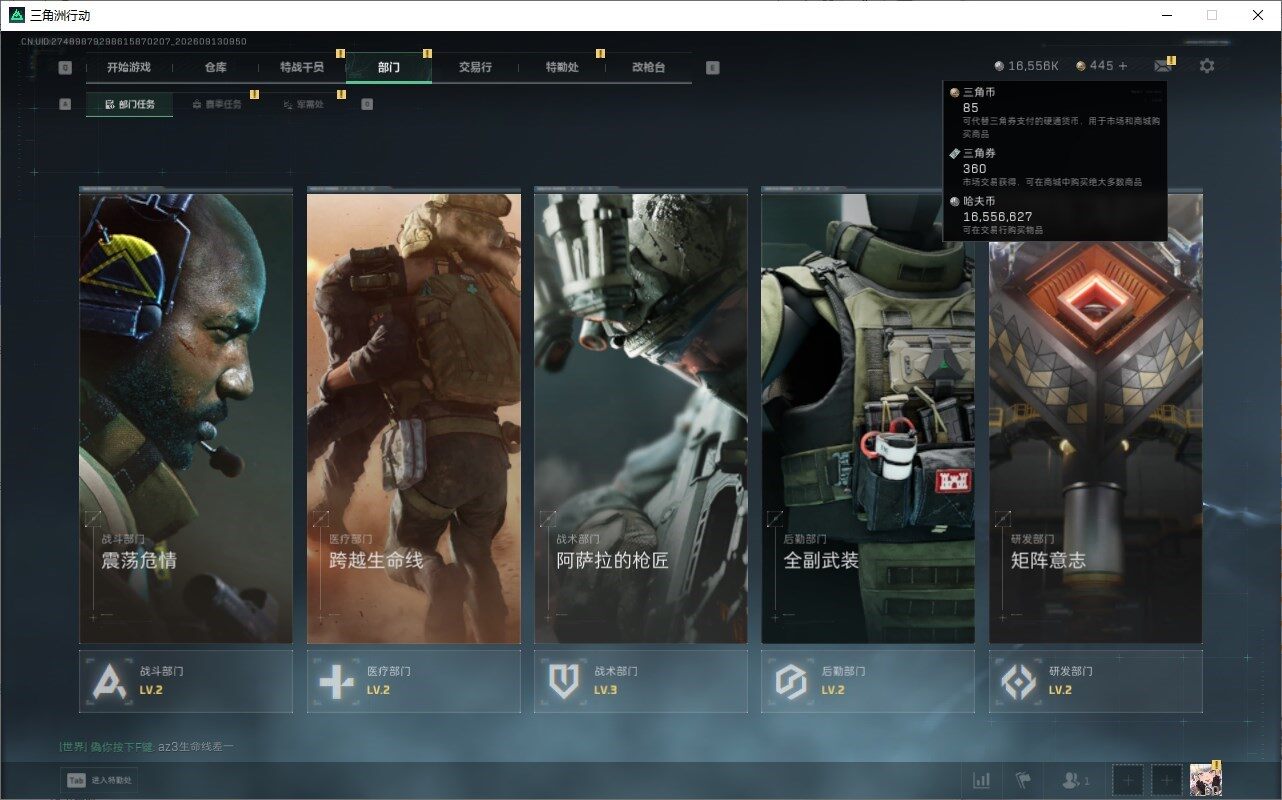Open the 全副武装 mission card
The height and width of the screenshot is (800, 1282).
(x=868, y=418)
